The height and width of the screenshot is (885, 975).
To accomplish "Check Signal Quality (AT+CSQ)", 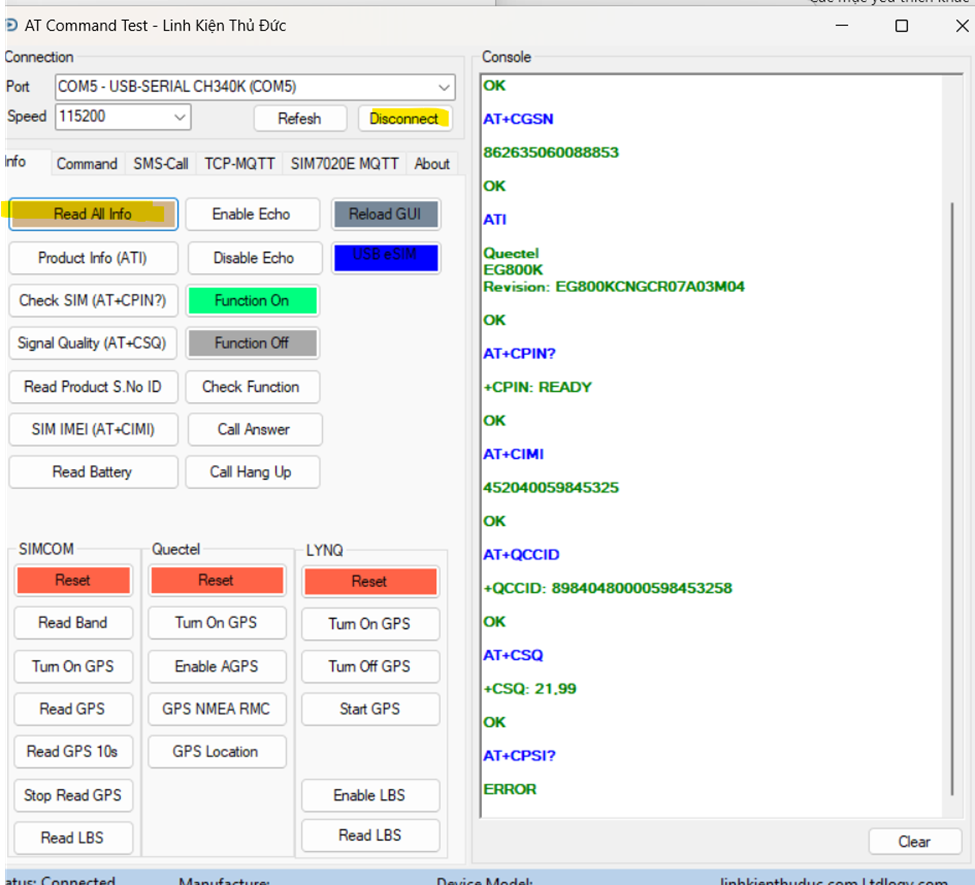I will tap(92, 343).
